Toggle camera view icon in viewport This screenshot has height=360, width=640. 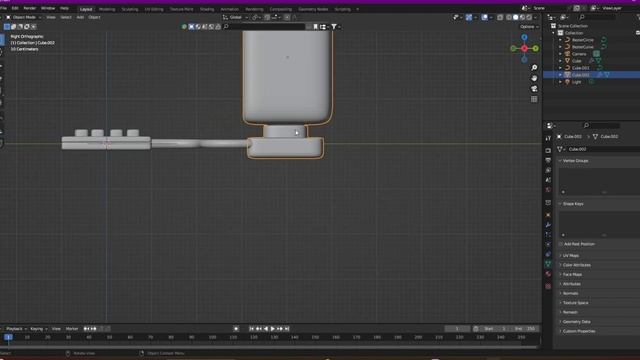click(x=534, y=89)
